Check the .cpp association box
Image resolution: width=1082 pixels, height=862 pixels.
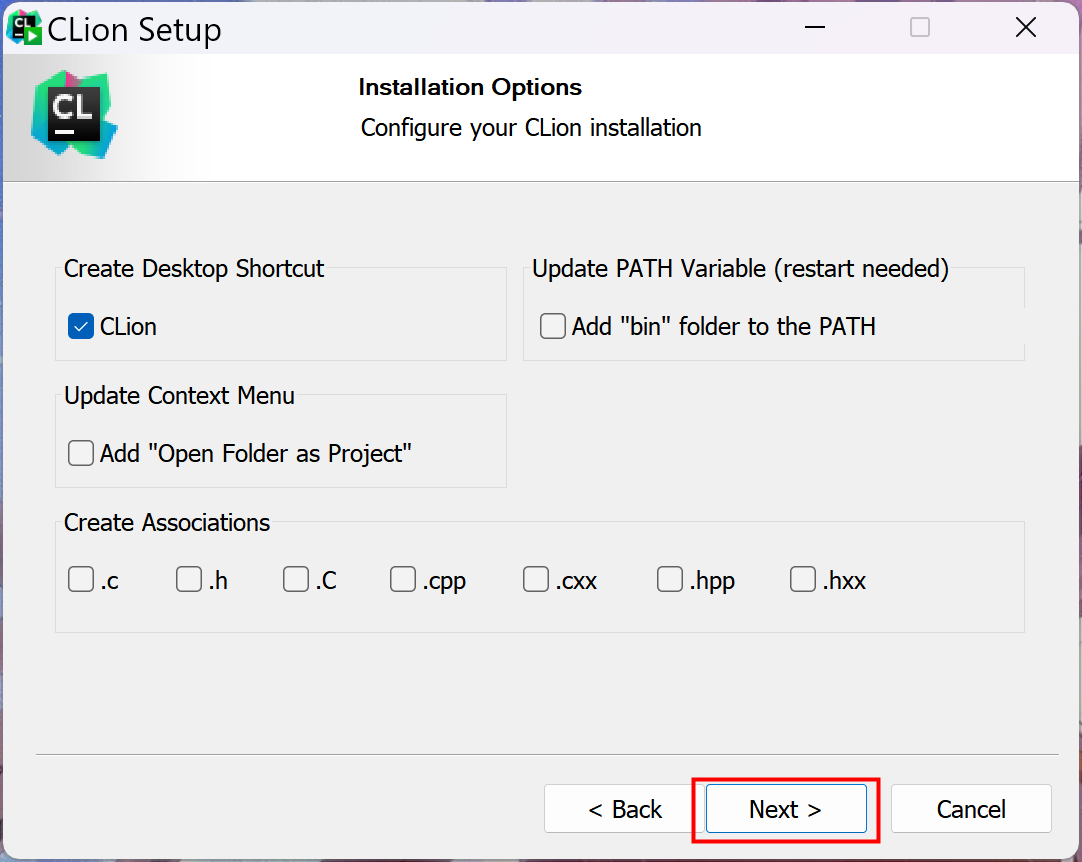[403, 579]
